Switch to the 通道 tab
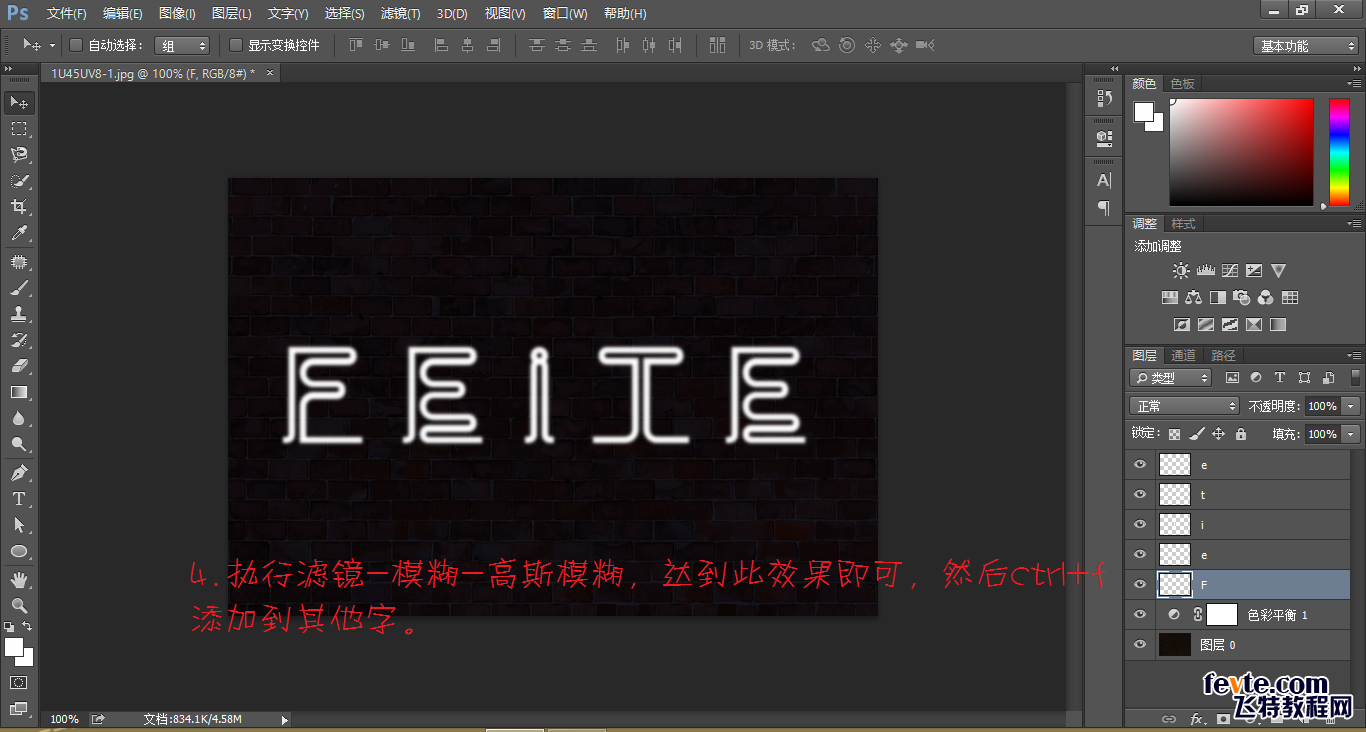Image resolution: width=1366 pixels, height=732 pixels. coord(1183,355)
